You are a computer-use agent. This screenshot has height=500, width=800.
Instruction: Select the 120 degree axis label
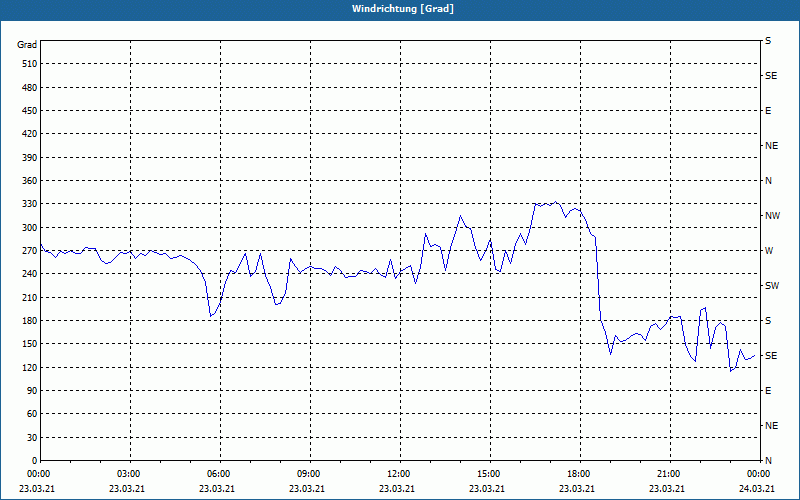click(30, 367)
